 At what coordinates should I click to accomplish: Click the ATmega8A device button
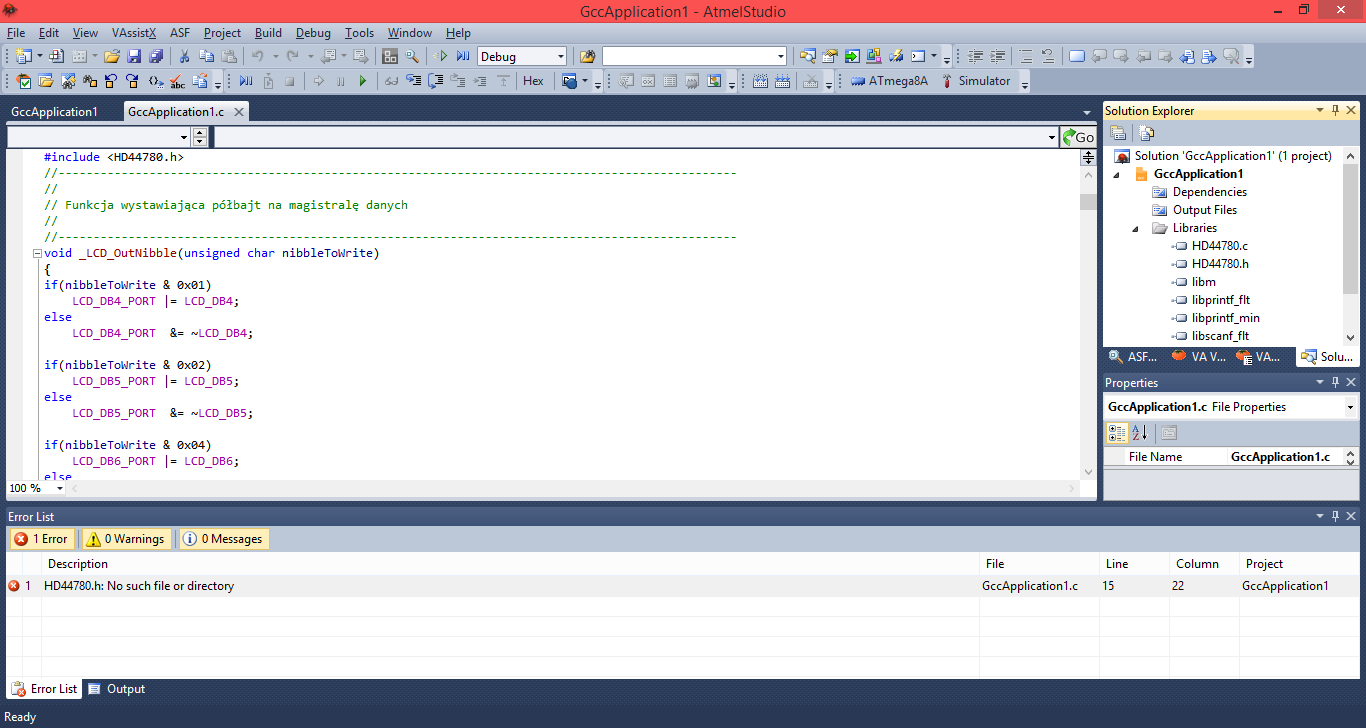pos(890,81)
